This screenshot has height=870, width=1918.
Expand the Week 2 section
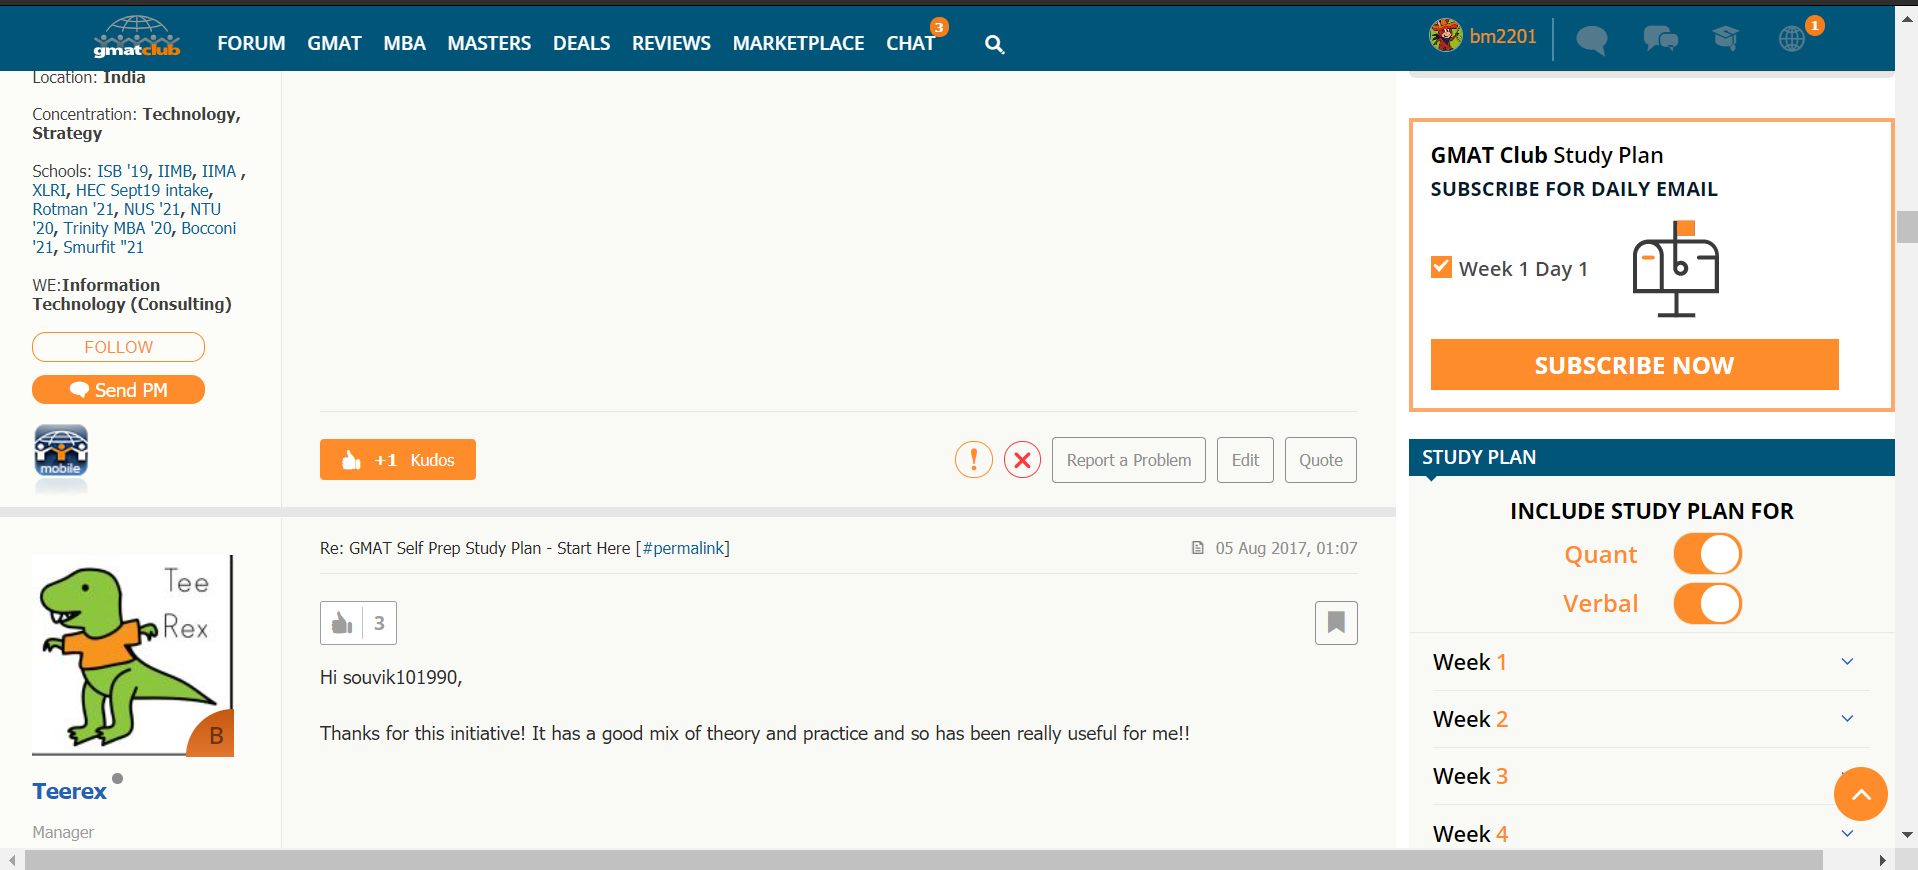[1847, 719]
